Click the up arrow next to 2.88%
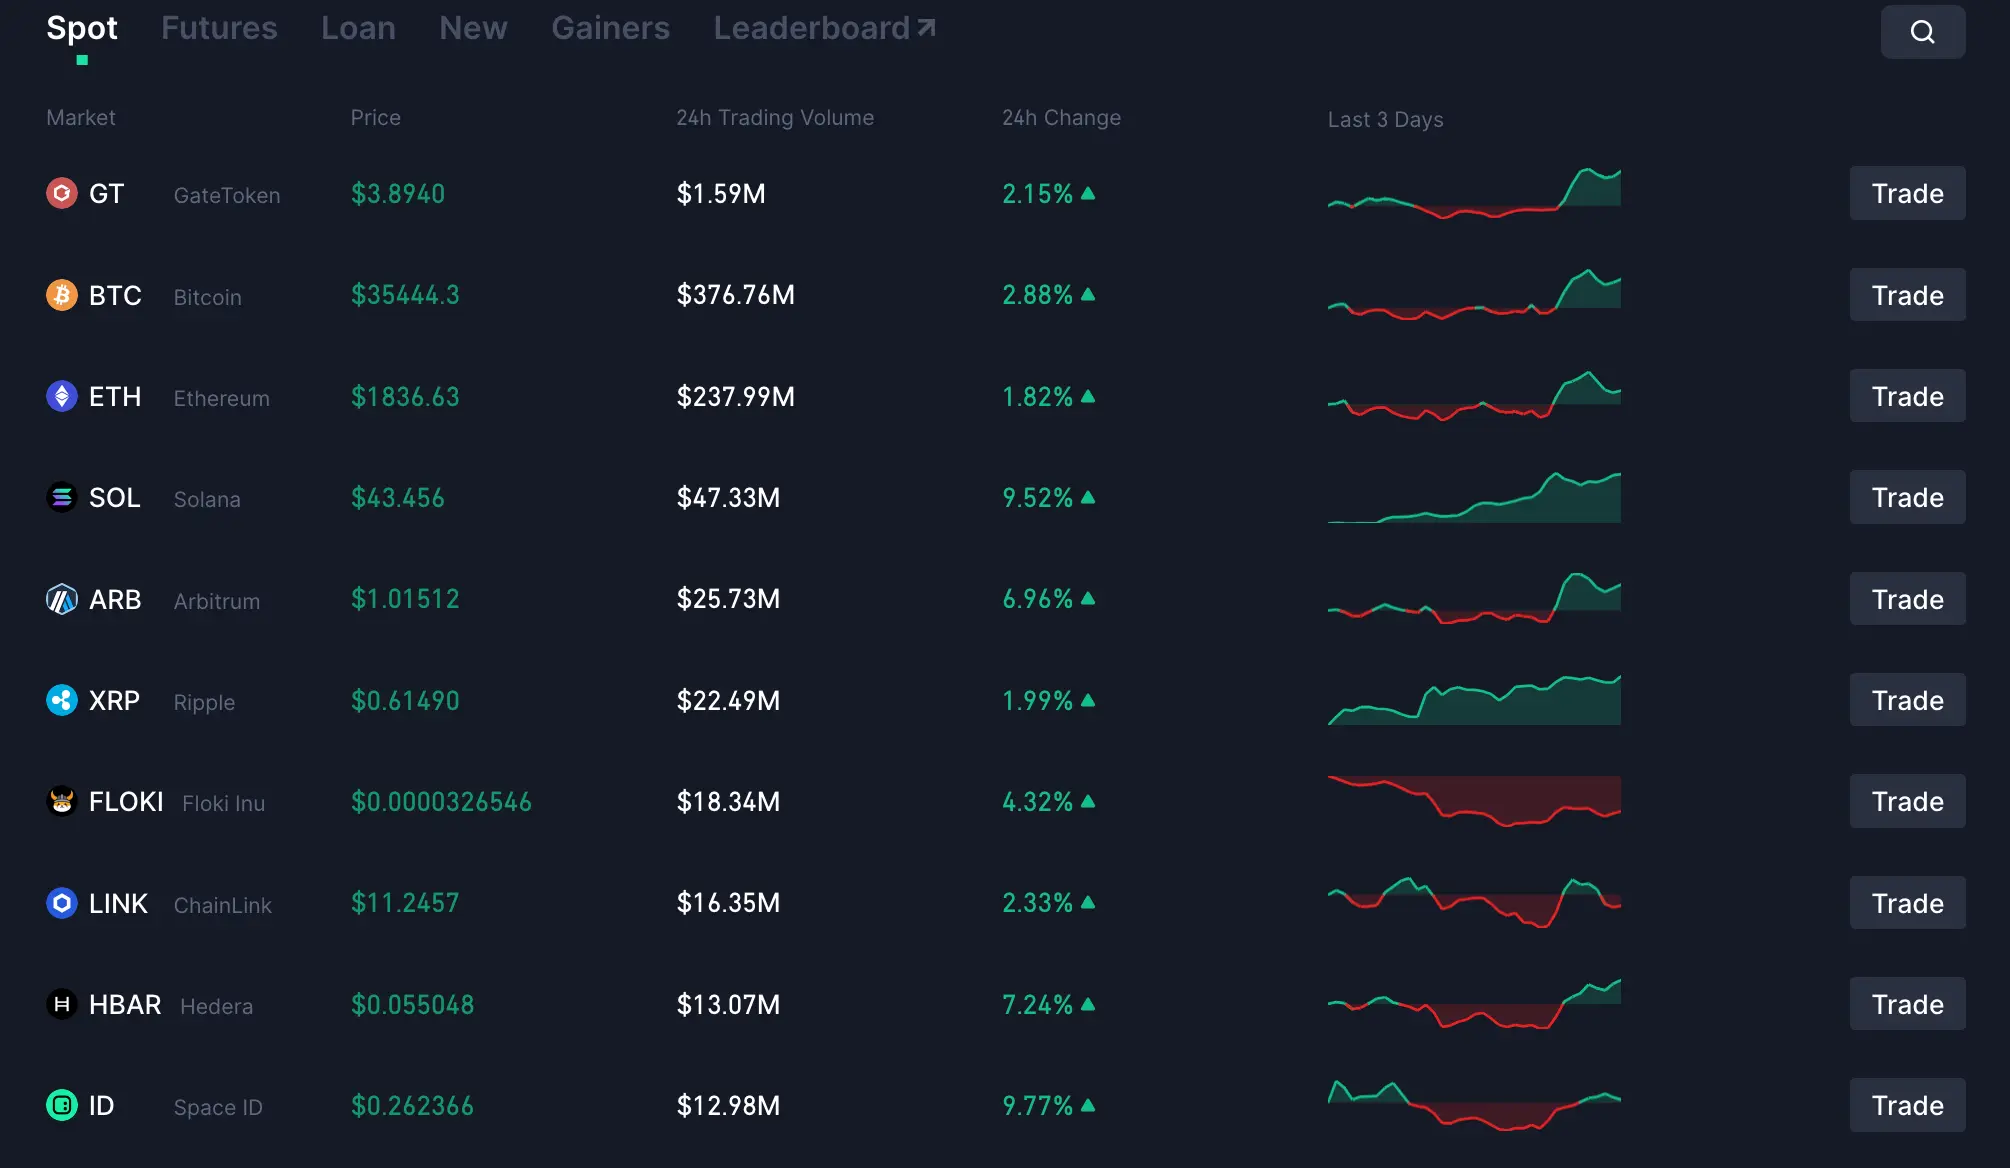The width and height of the screenshot is (2010, 1168). point(1088,294)
